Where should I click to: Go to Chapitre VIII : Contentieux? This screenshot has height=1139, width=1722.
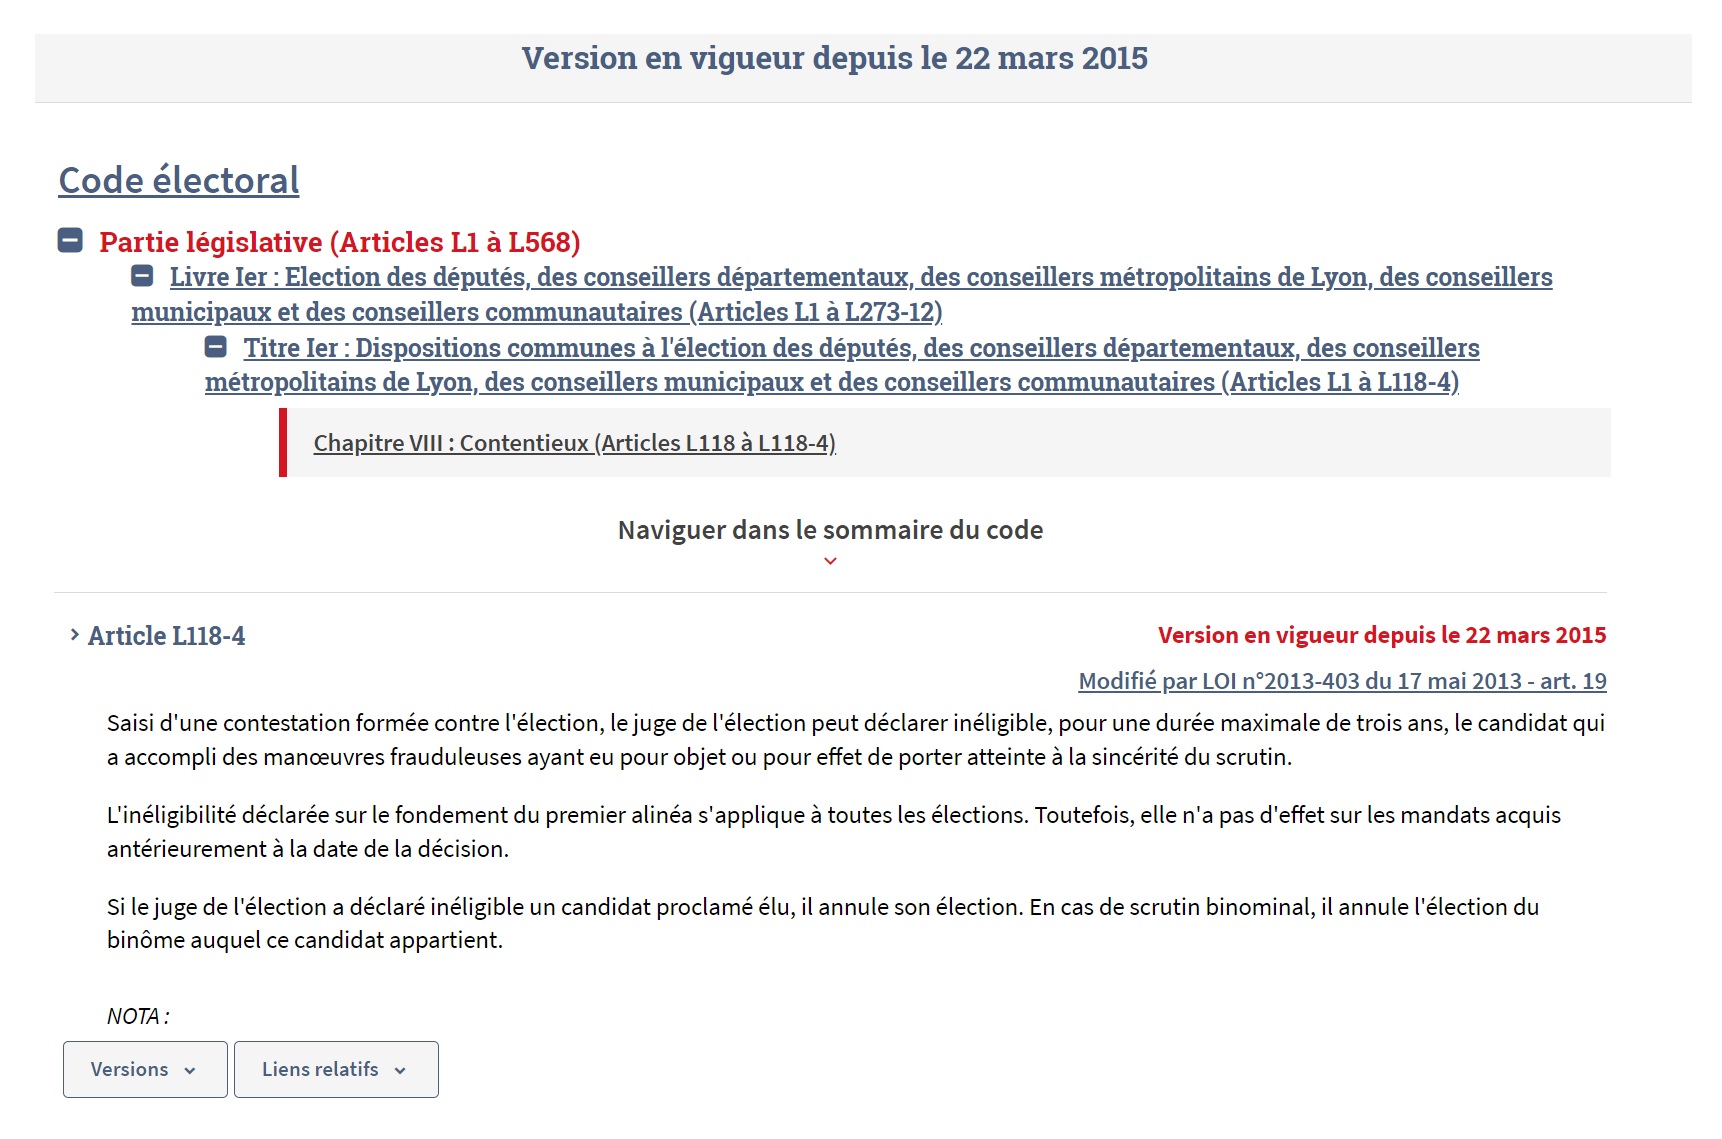[574, 443]
